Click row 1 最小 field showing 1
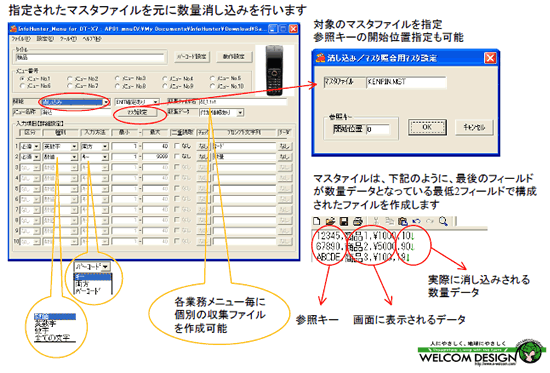Viewport: 550px width, 373px height. click(x=125, y=146)
